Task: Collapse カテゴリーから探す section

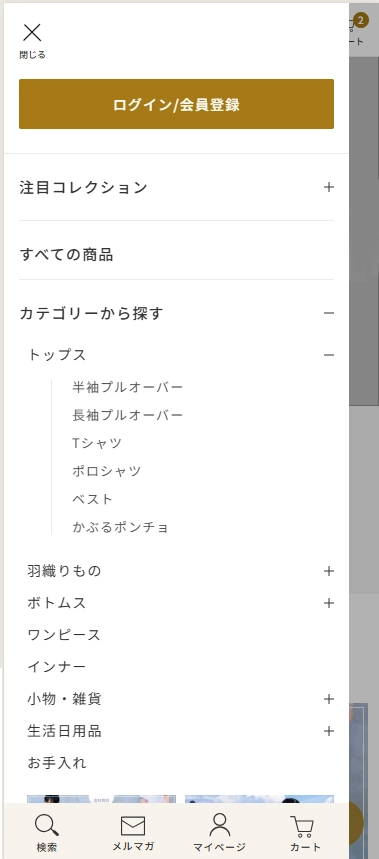Action: 329,313
